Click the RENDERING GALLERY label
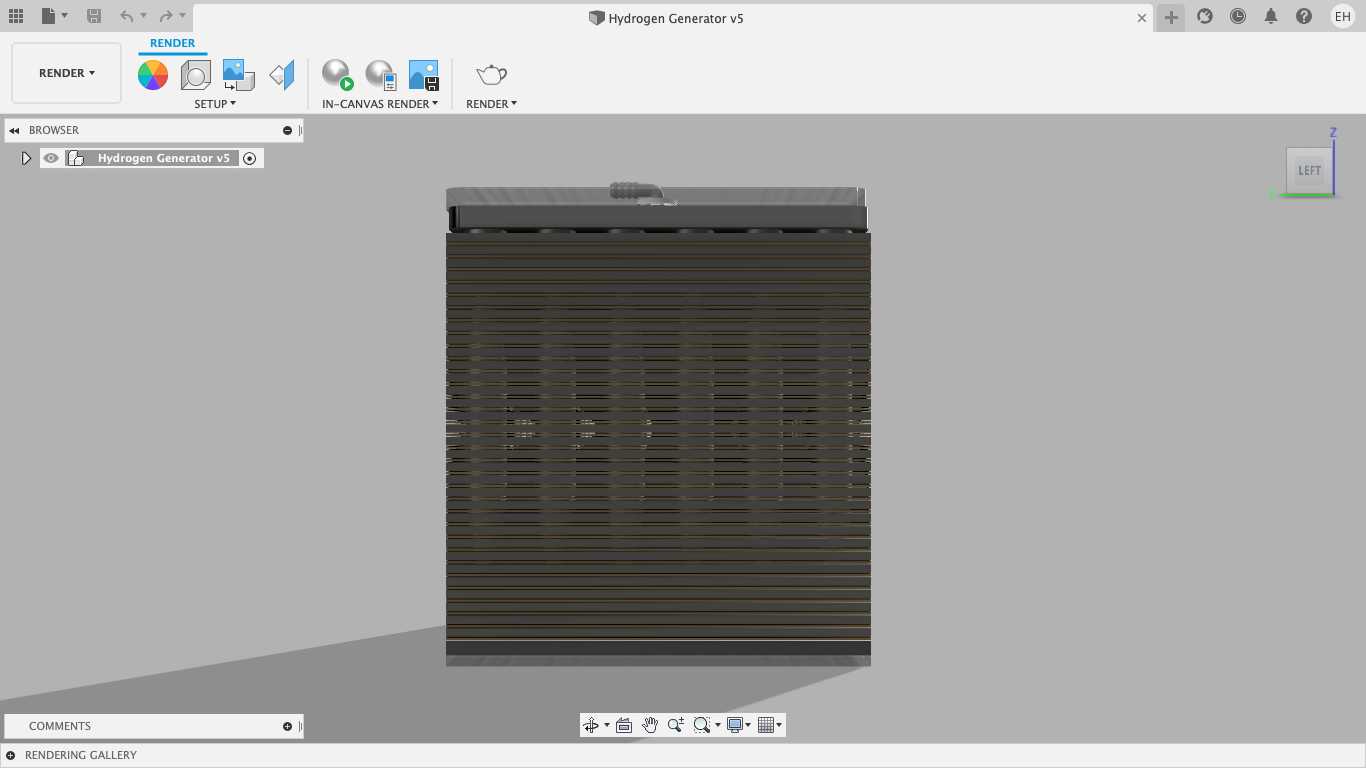 81,755
